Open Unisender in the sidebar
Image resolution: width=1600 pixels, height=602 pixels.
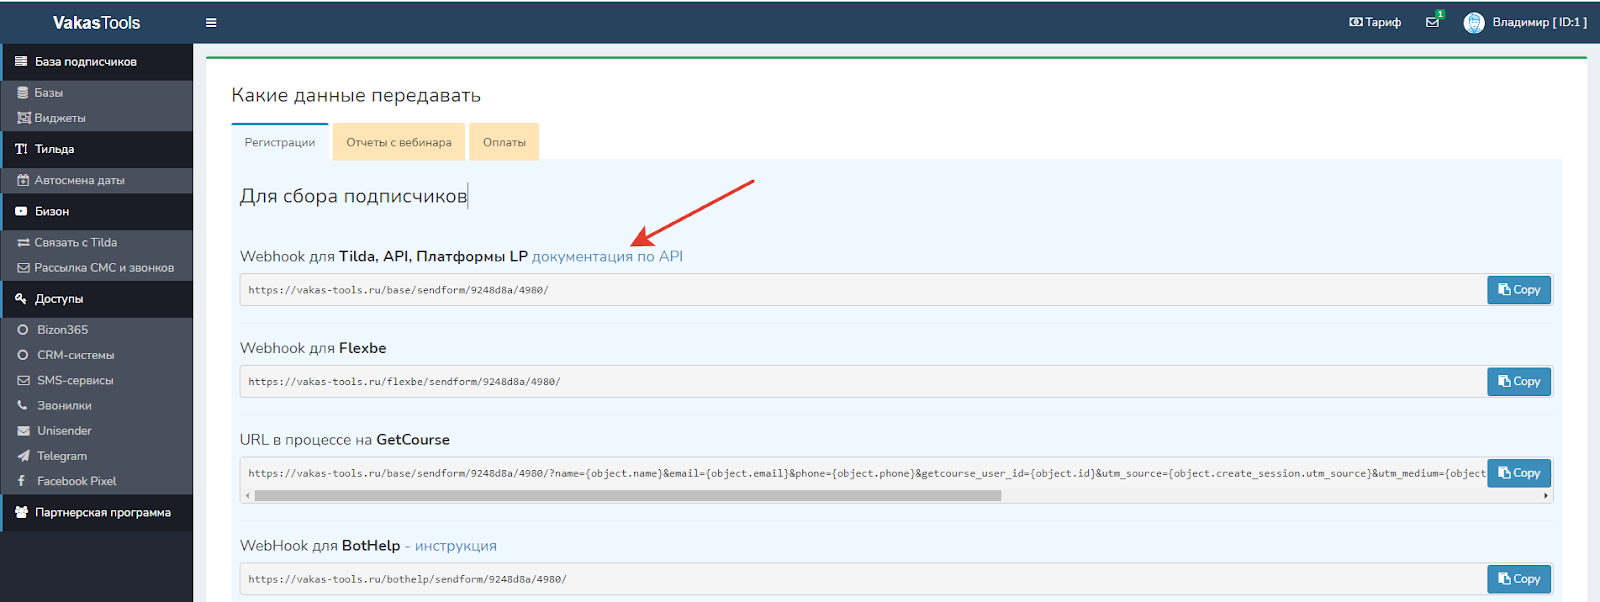(64, 431)
